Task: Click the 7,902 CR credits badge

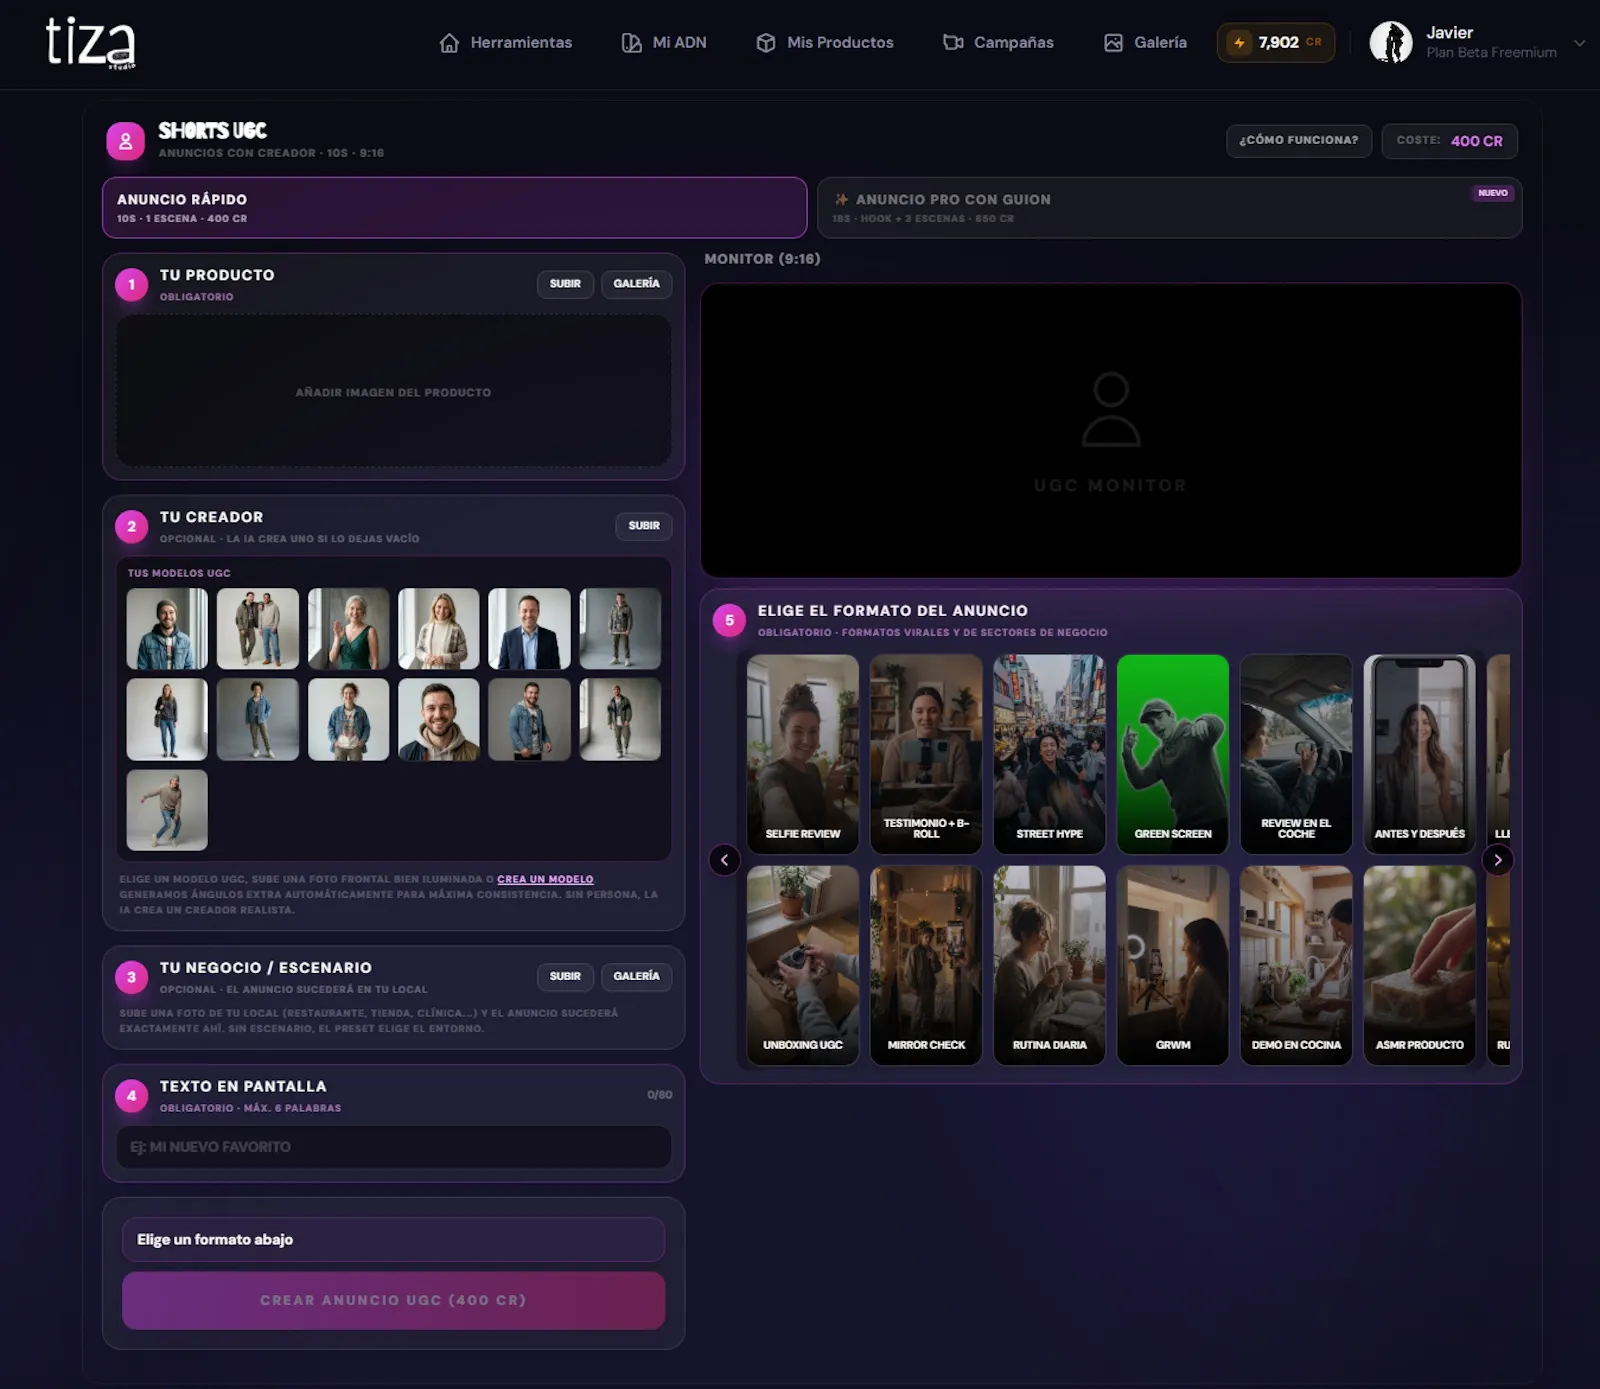Action: pyautogui.click(x=1276, y=43)
